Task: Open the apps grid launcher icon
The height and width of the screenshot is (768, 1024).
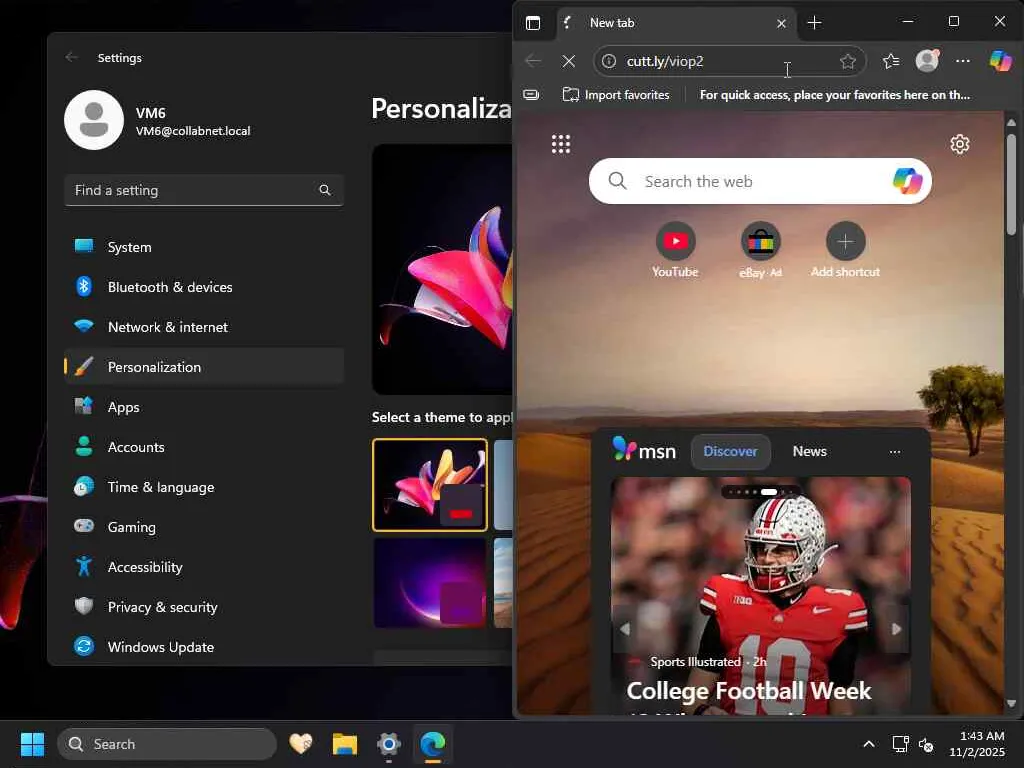Action: (x=560, y=144)
